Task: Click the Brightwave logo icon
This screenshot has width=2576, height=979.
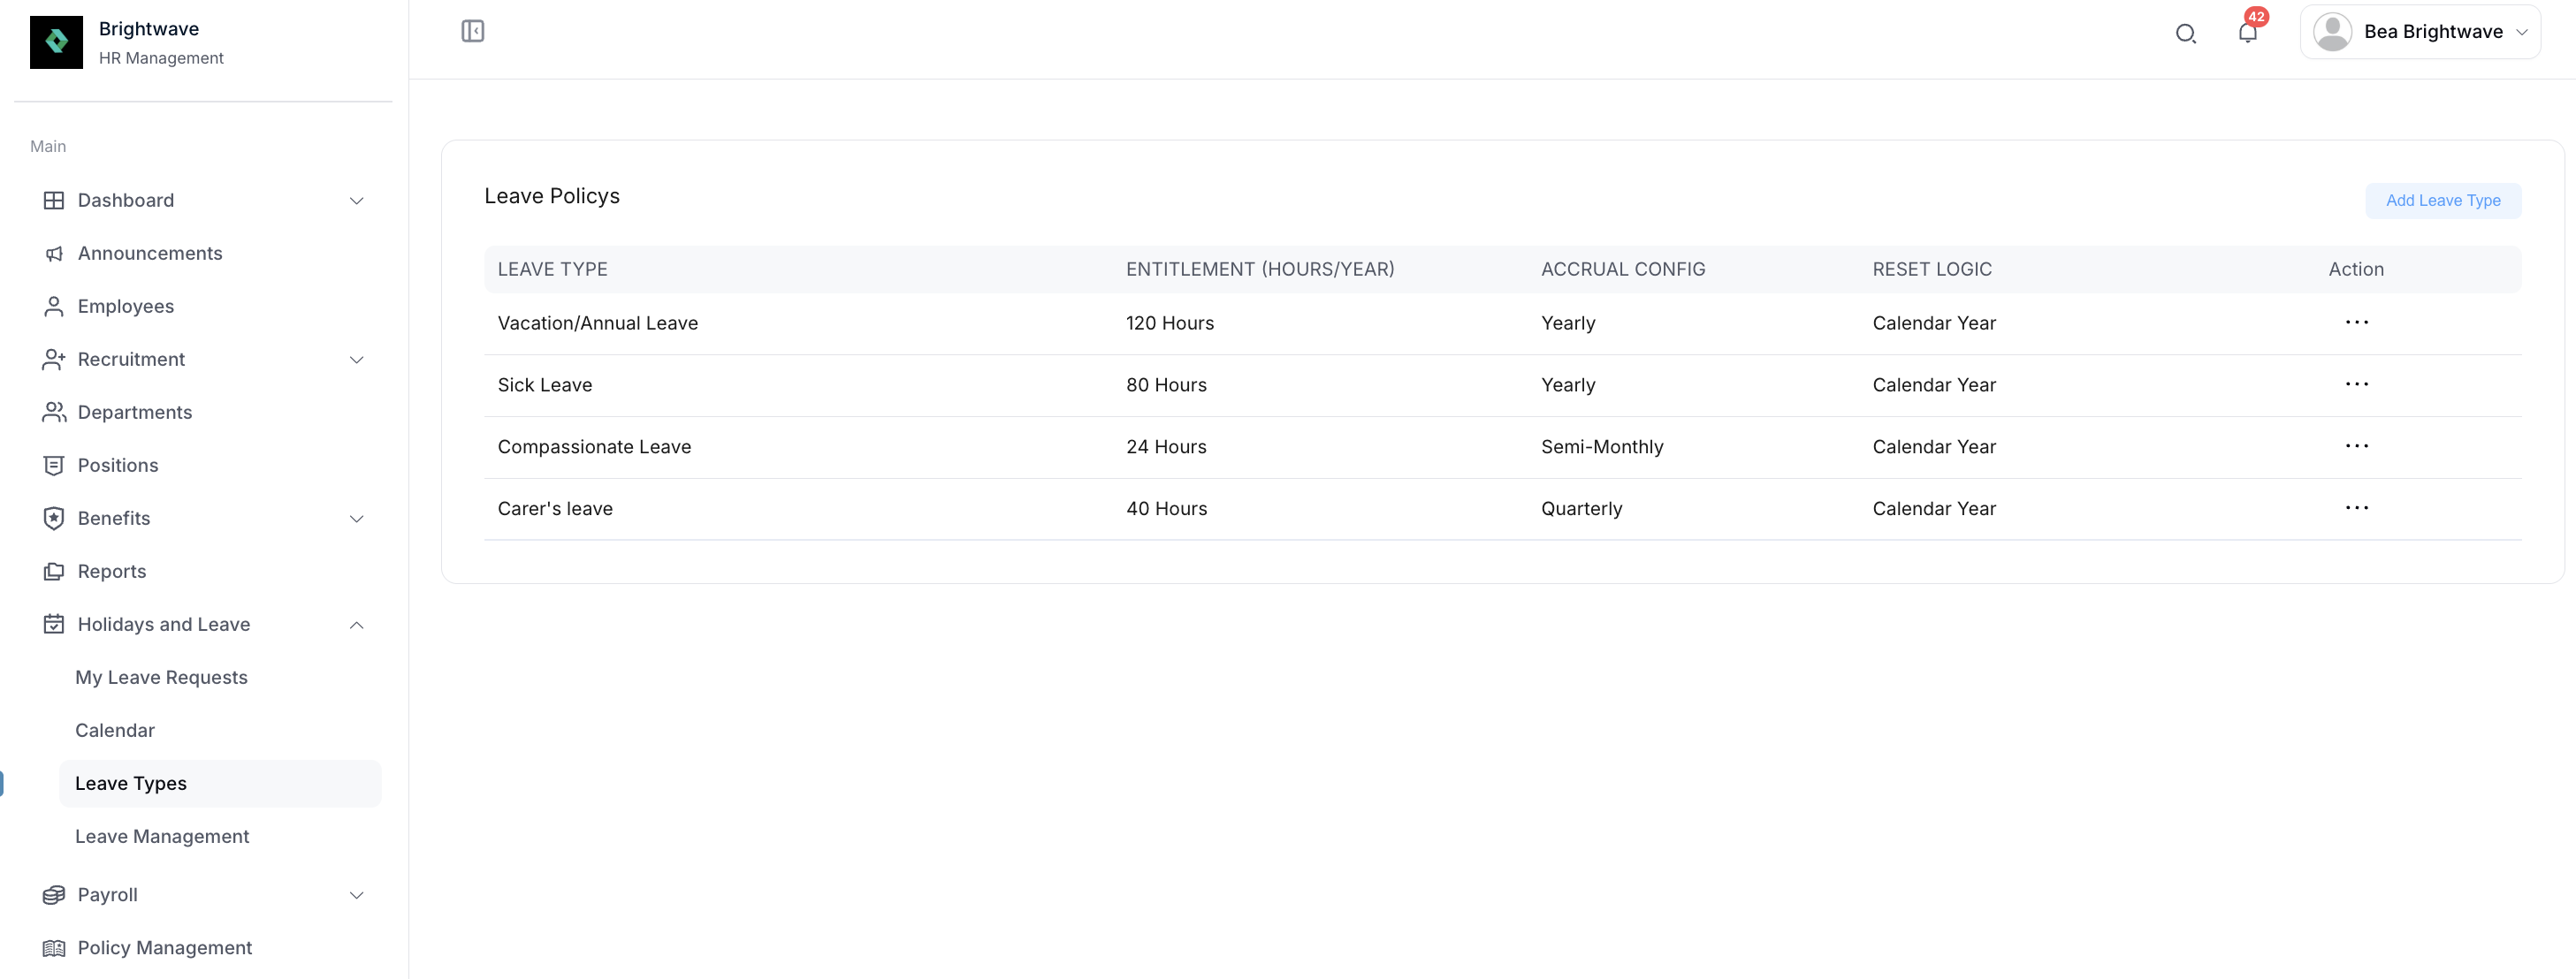Action: tap(56, 42)
